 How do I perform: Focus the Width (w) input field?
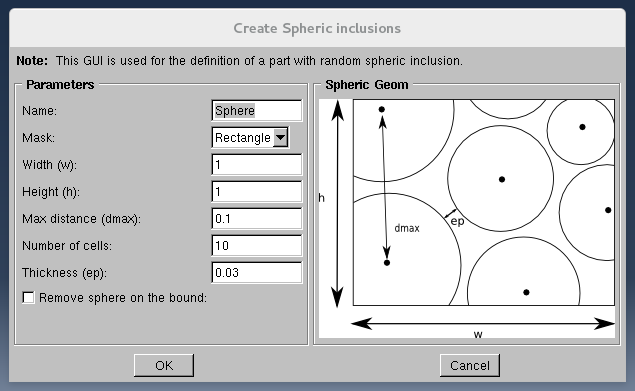coord(257,165)
